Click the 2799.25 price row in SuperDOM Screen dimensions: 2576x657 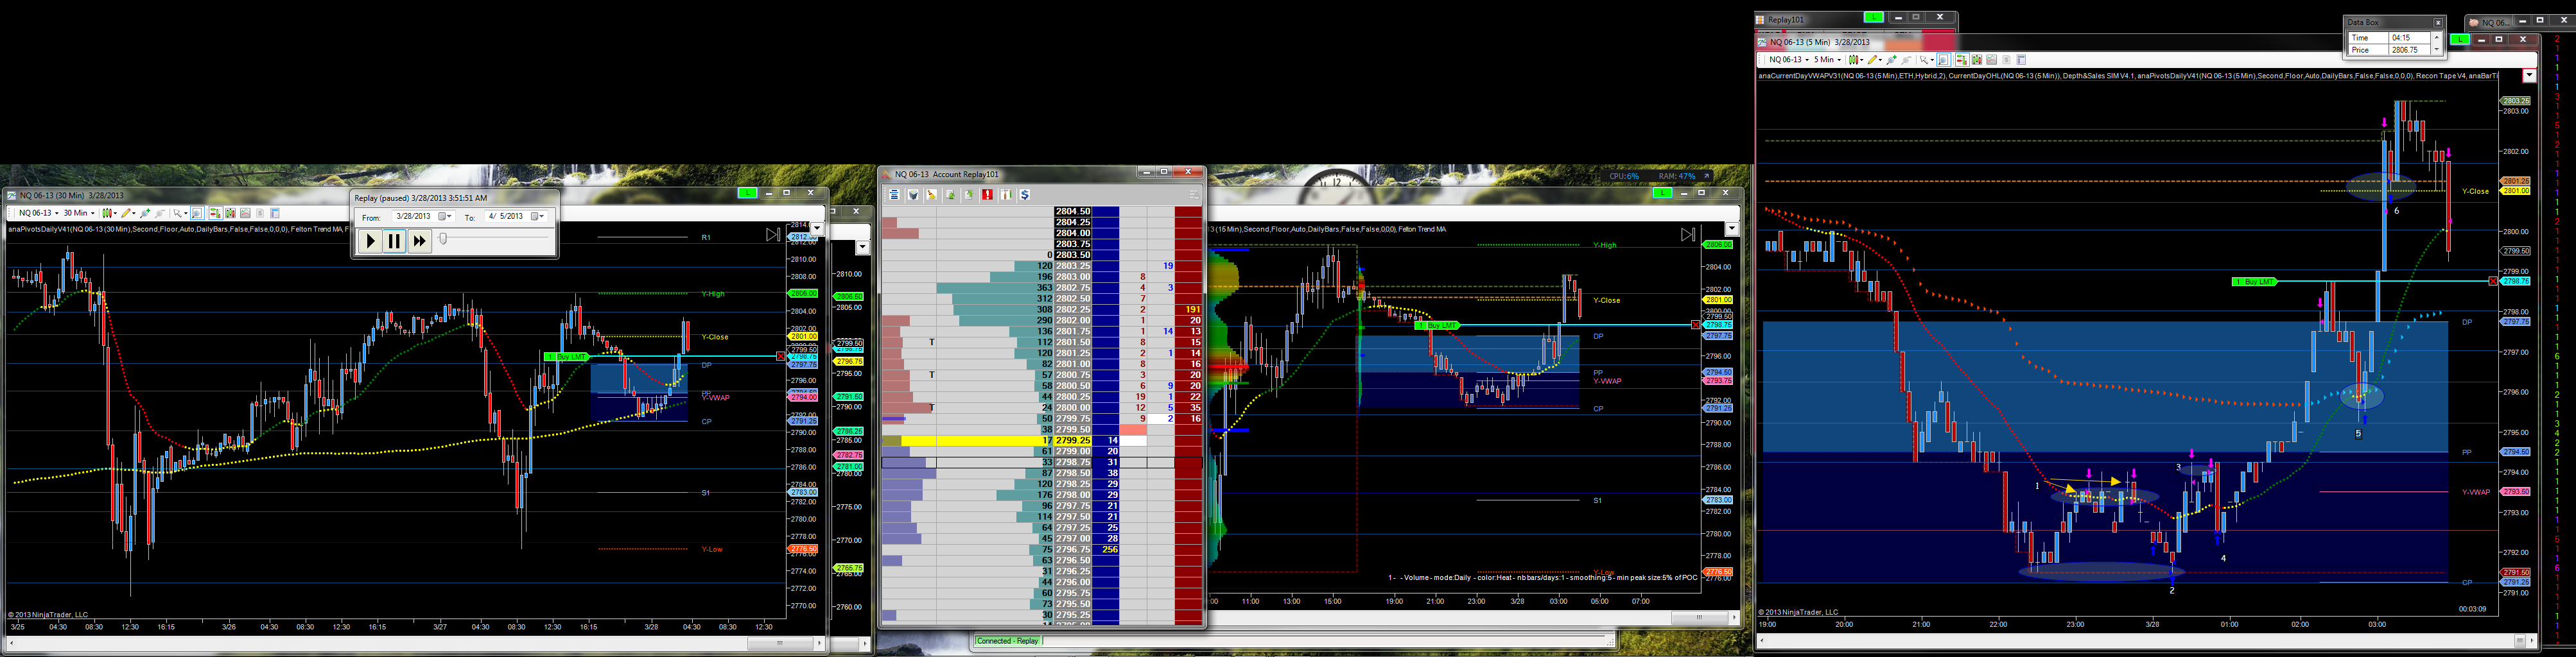click(1073, 440)
